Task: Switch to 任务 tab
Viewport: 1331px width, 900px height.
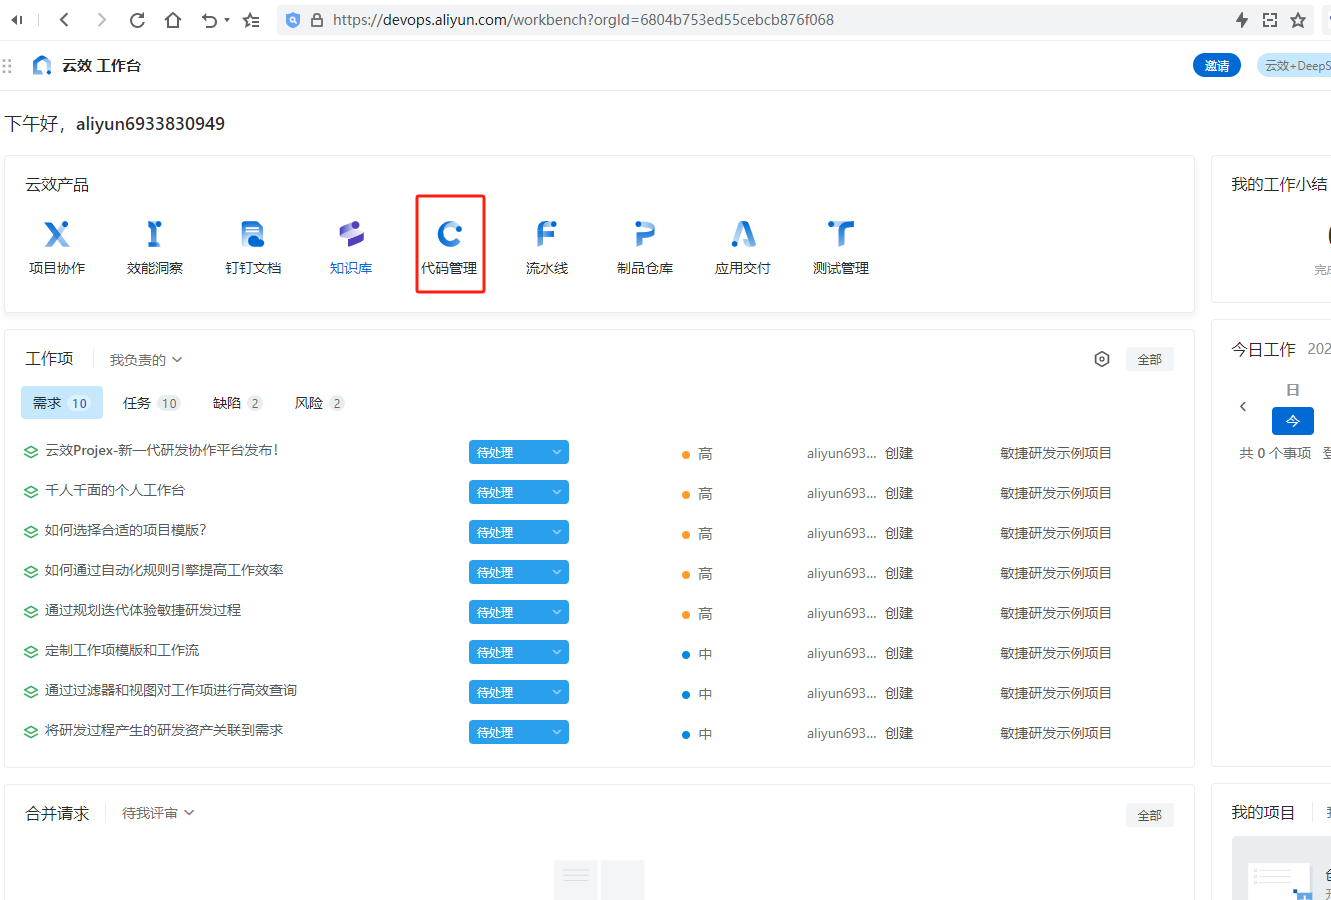Action: point(150,403)
